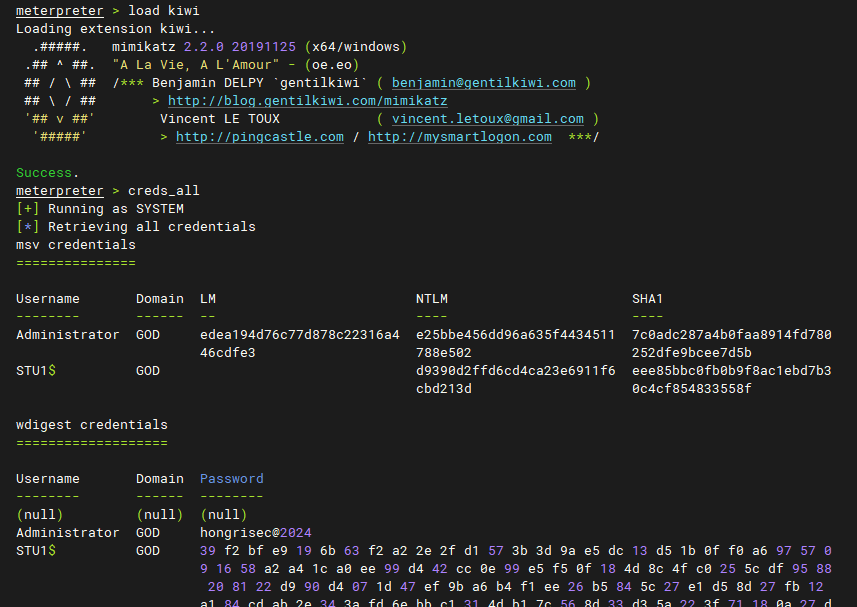The width and height of the screenshot is (857, 607).
Task: Click the 'Username' header in msv table
Action: click(48, 299)
